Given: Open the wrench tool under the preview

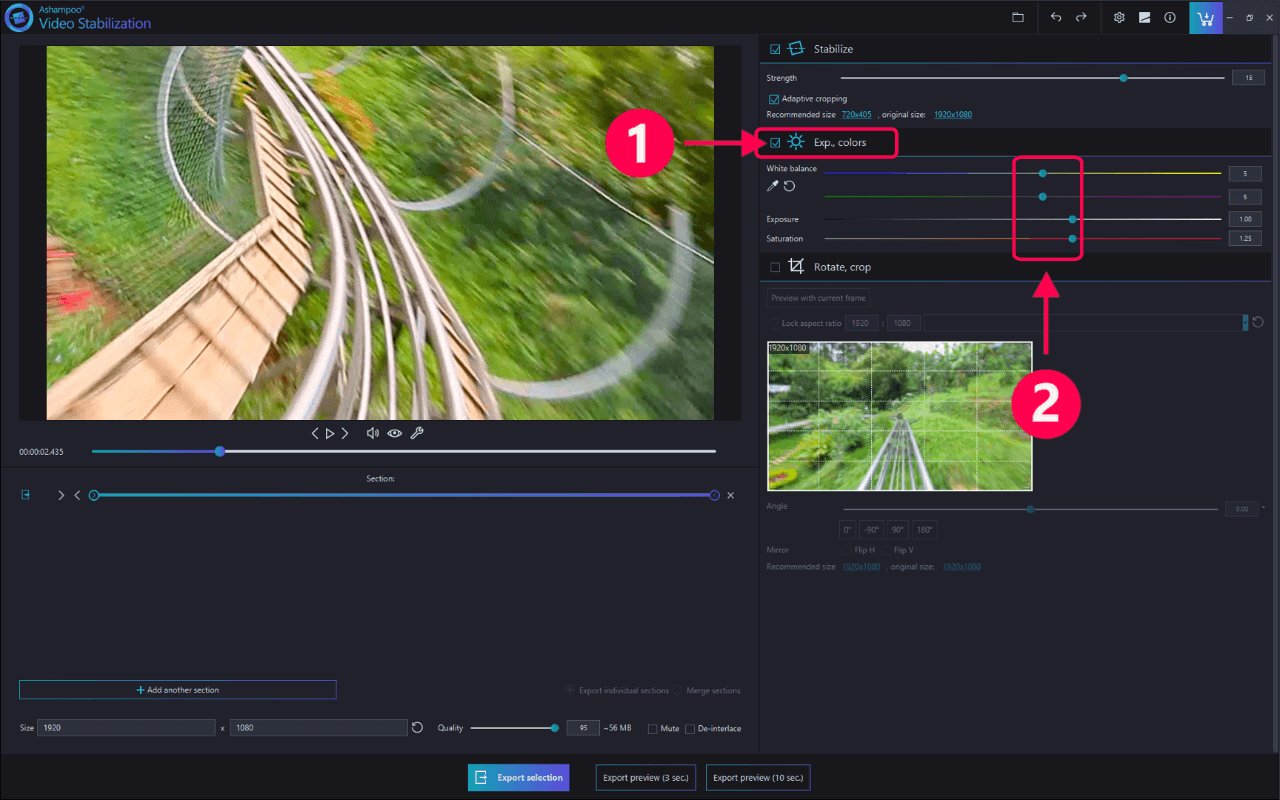Looking at the screenshot, I should coord(417,433).
